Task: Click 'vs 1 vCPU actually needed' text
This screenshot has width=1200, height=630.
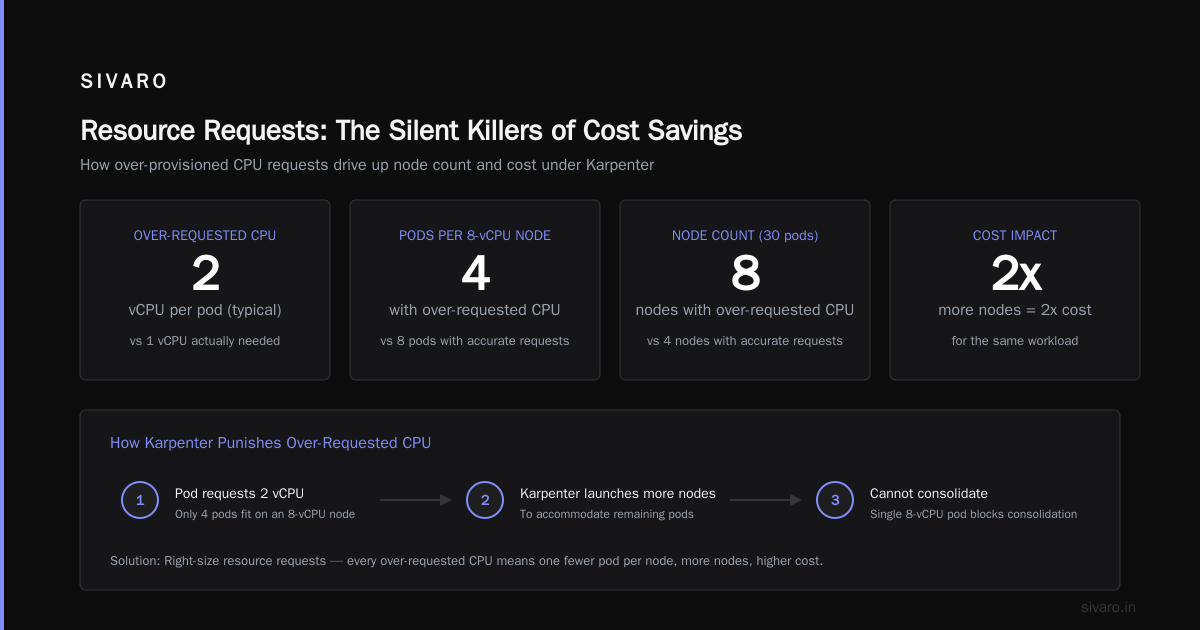Action: [205, 341]
